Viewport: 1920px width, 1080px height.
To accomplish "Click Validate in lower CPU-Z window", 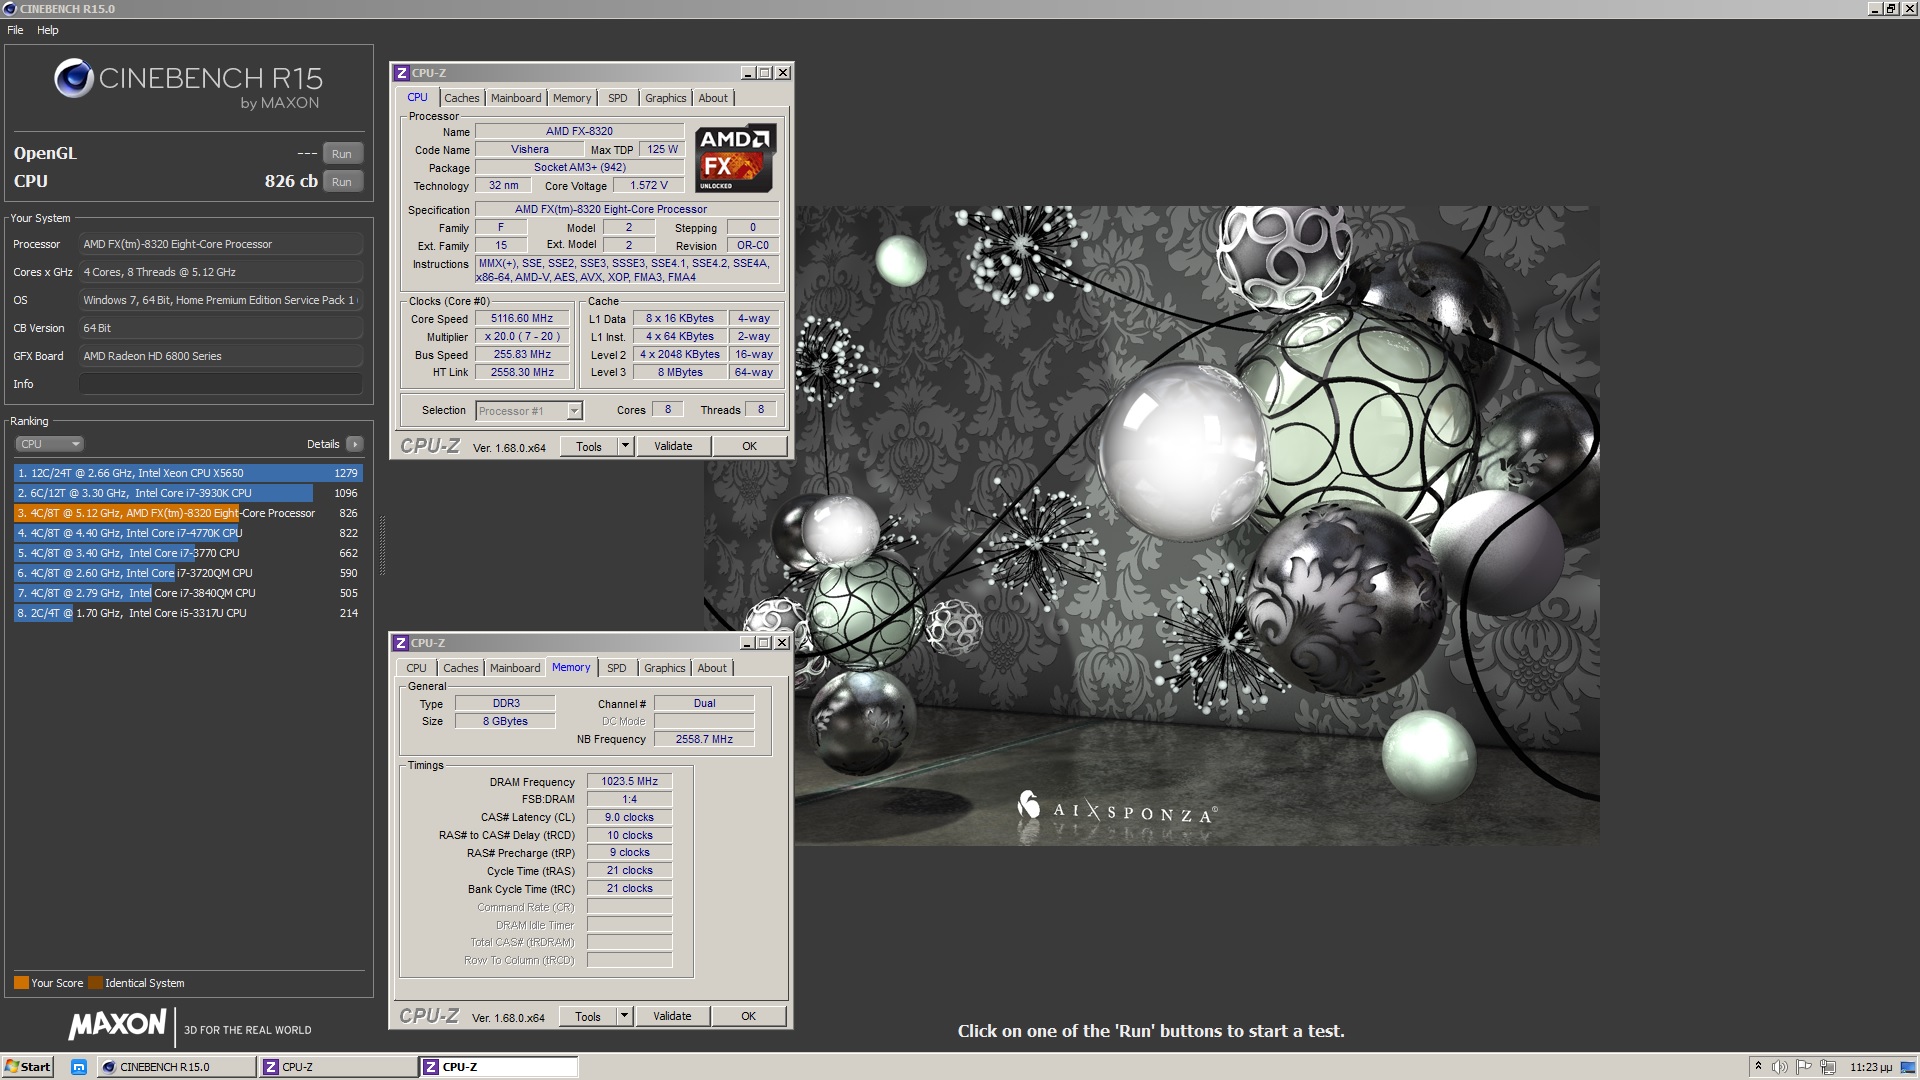I will tap(672, 1017).
